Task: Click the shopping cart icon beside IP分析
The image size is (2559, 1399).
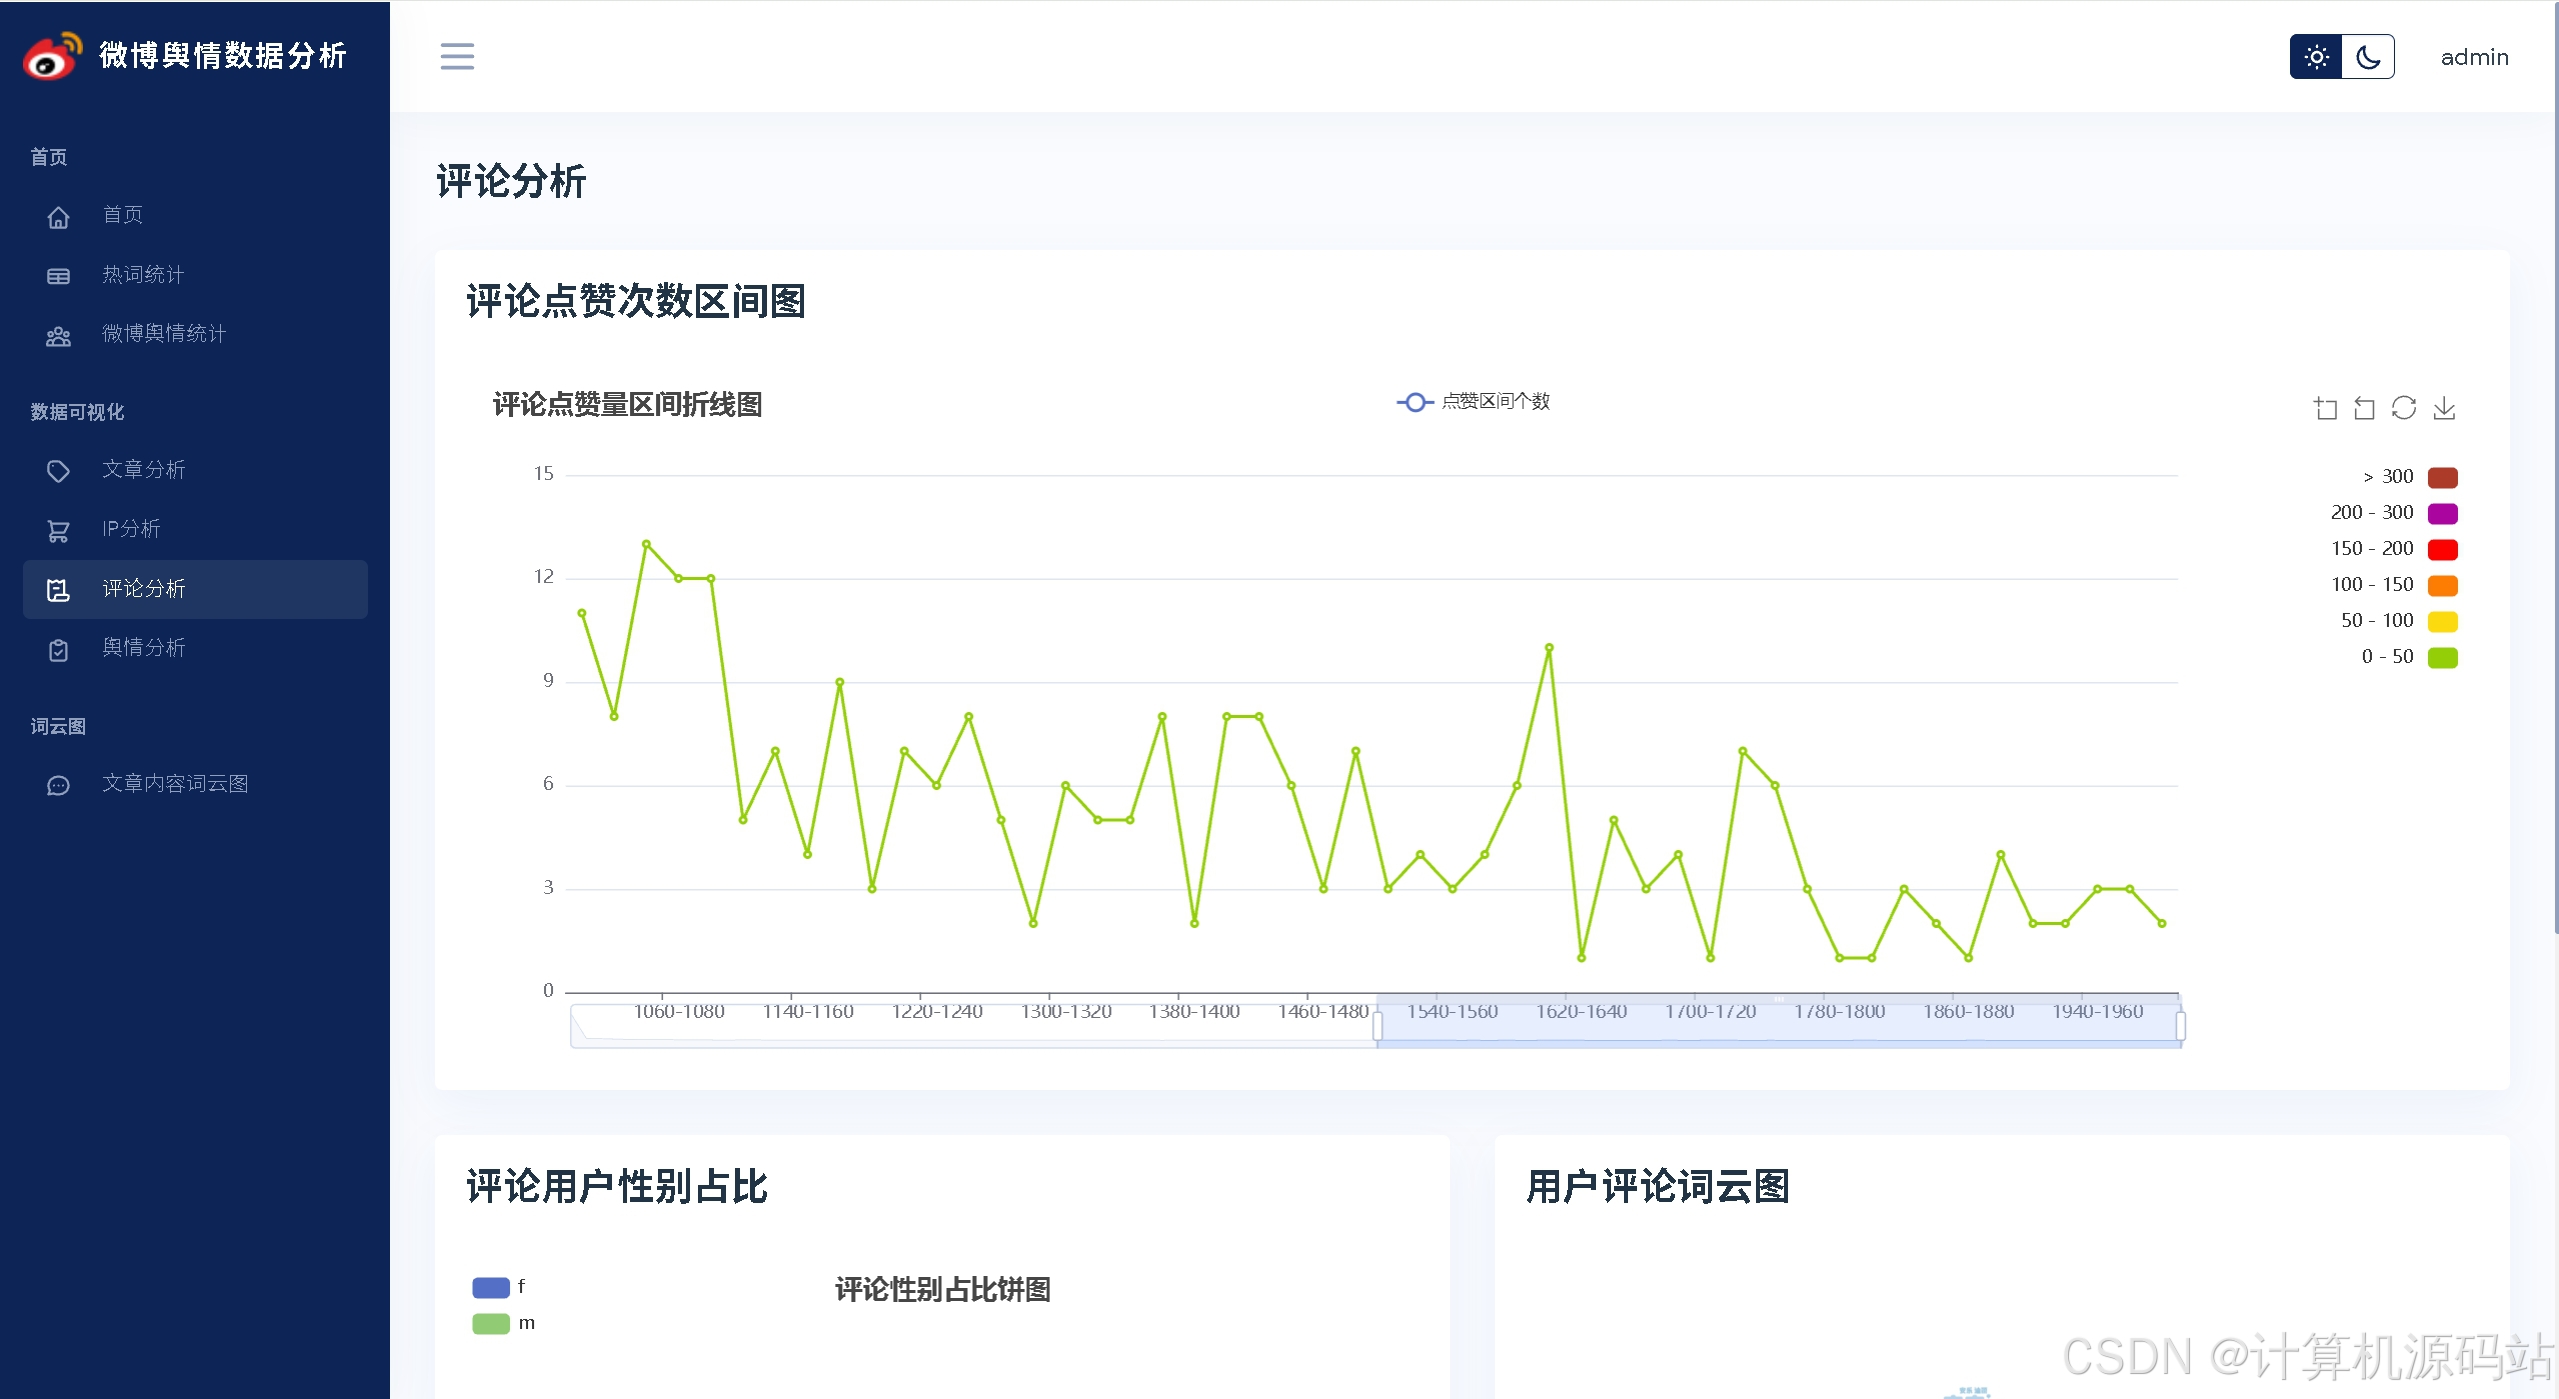Action: pos(59,531)
